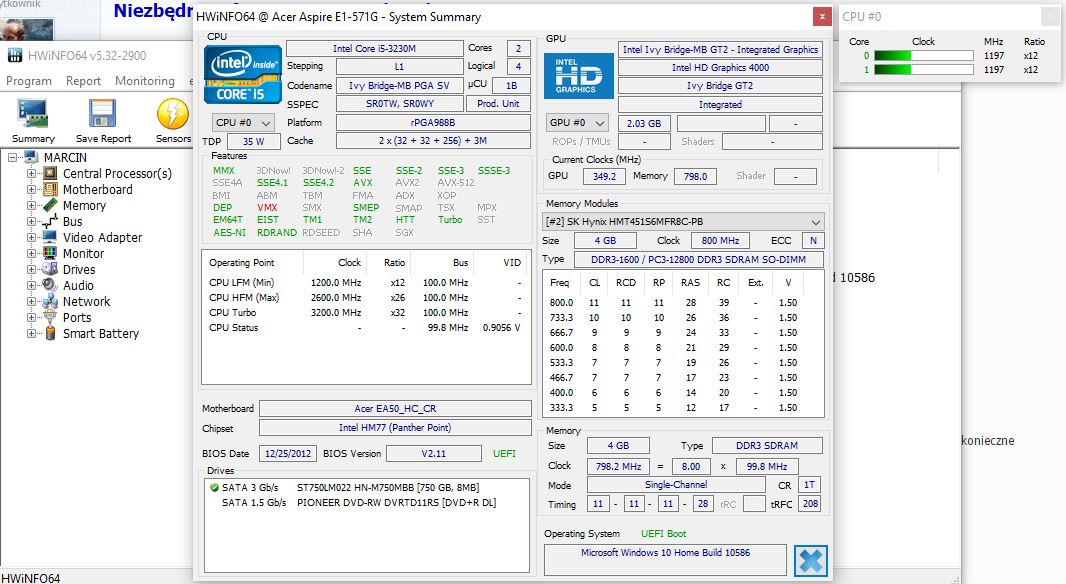This screenshot has width=1066, height=584.
Task: Click the blue X close button in System Summary
Action: (810, 561)
